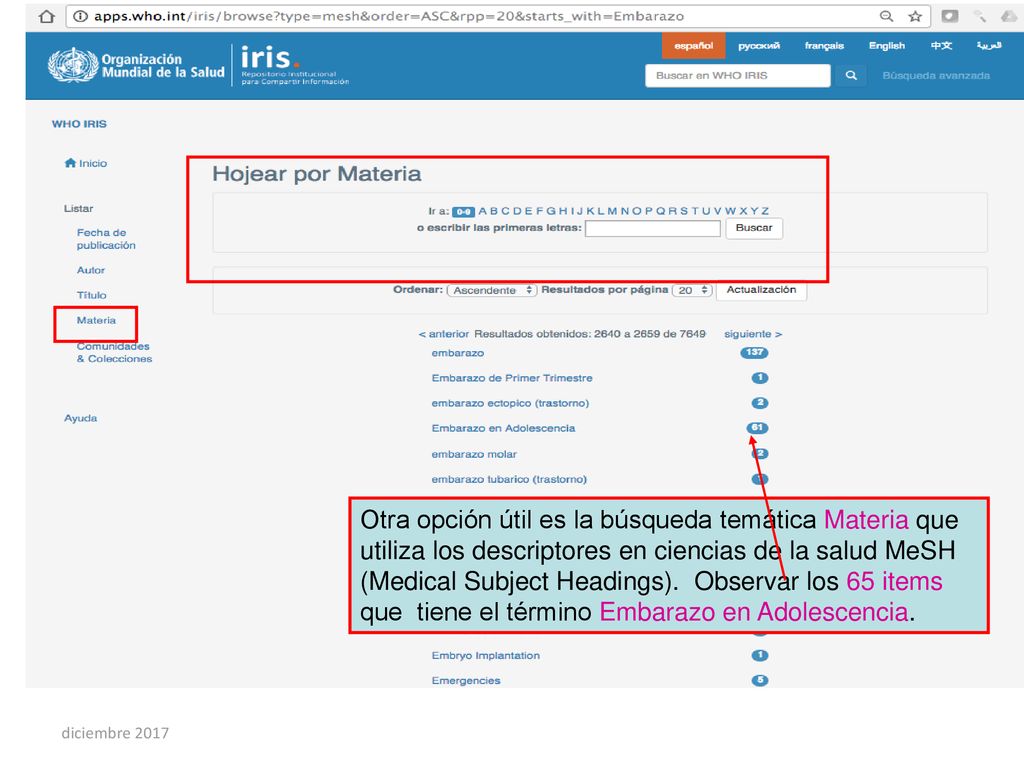Switch language to français

coord(824,46)
